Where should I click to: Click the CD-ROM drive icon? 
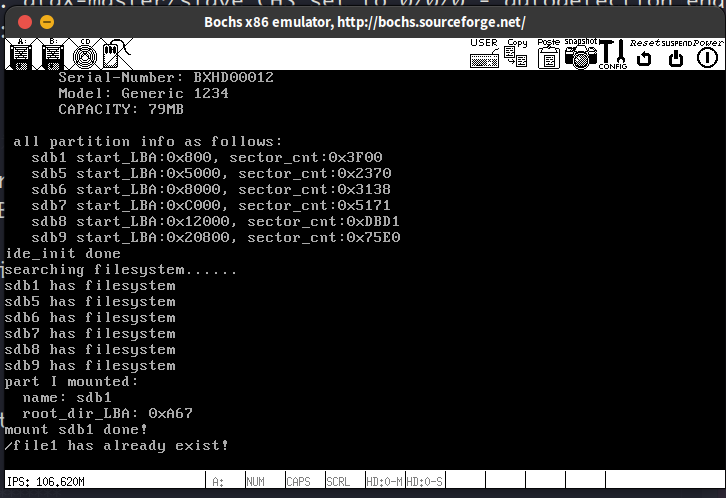84,55
